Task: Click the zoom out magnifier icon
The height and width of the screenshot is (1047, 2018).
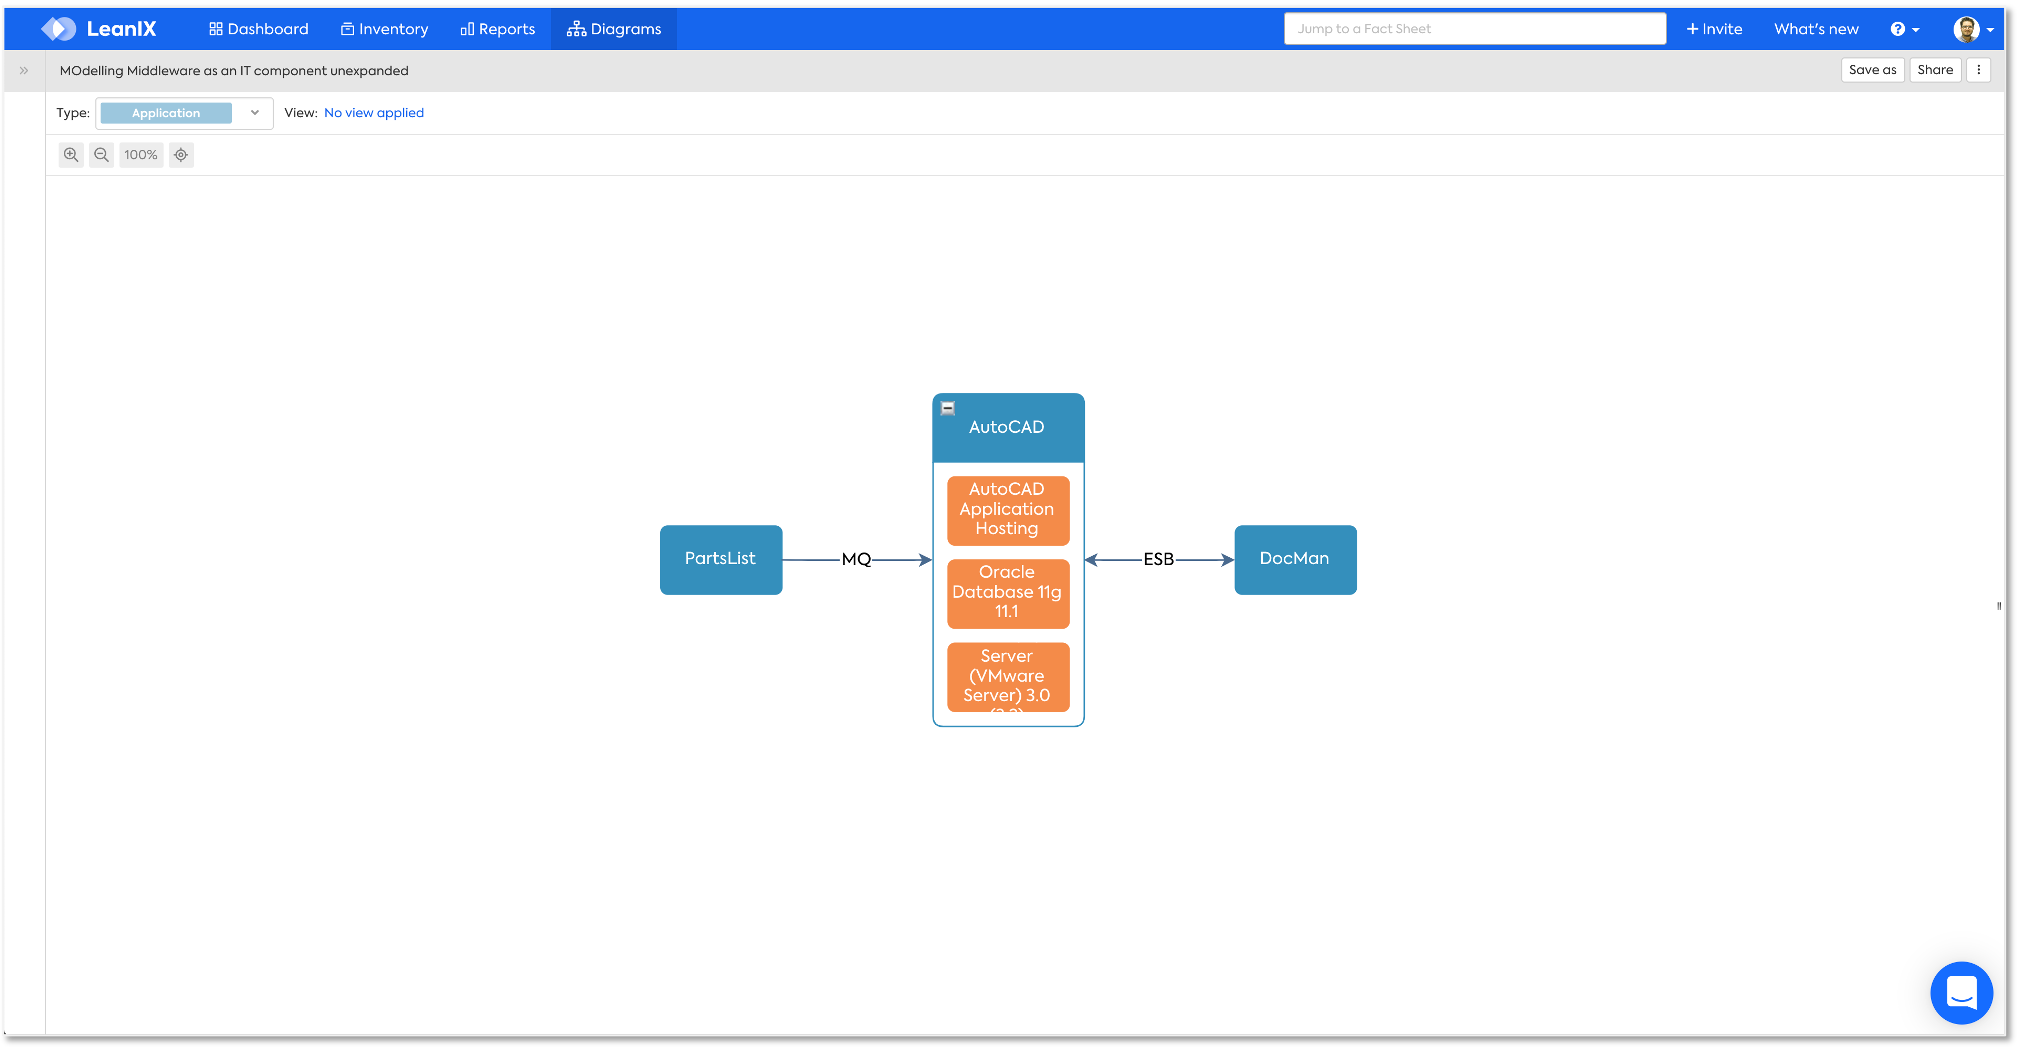Action: 101,155
